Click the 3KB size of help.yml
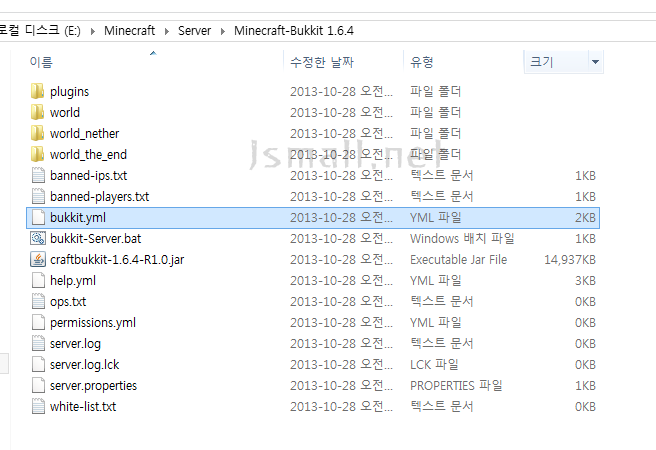Screen dimensions: 656x450 click(x=585, y=280)
